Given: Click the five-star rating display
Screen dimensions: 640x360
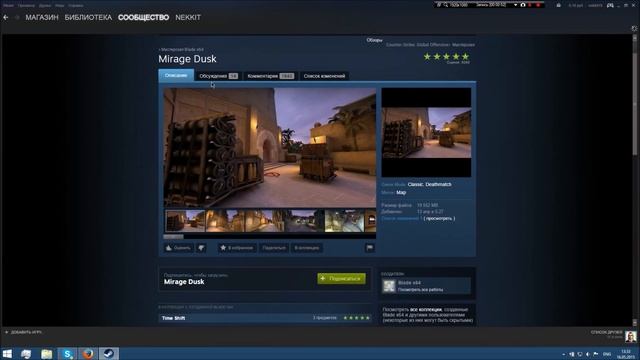Looking at the screenshot, I should pos(446,57).
